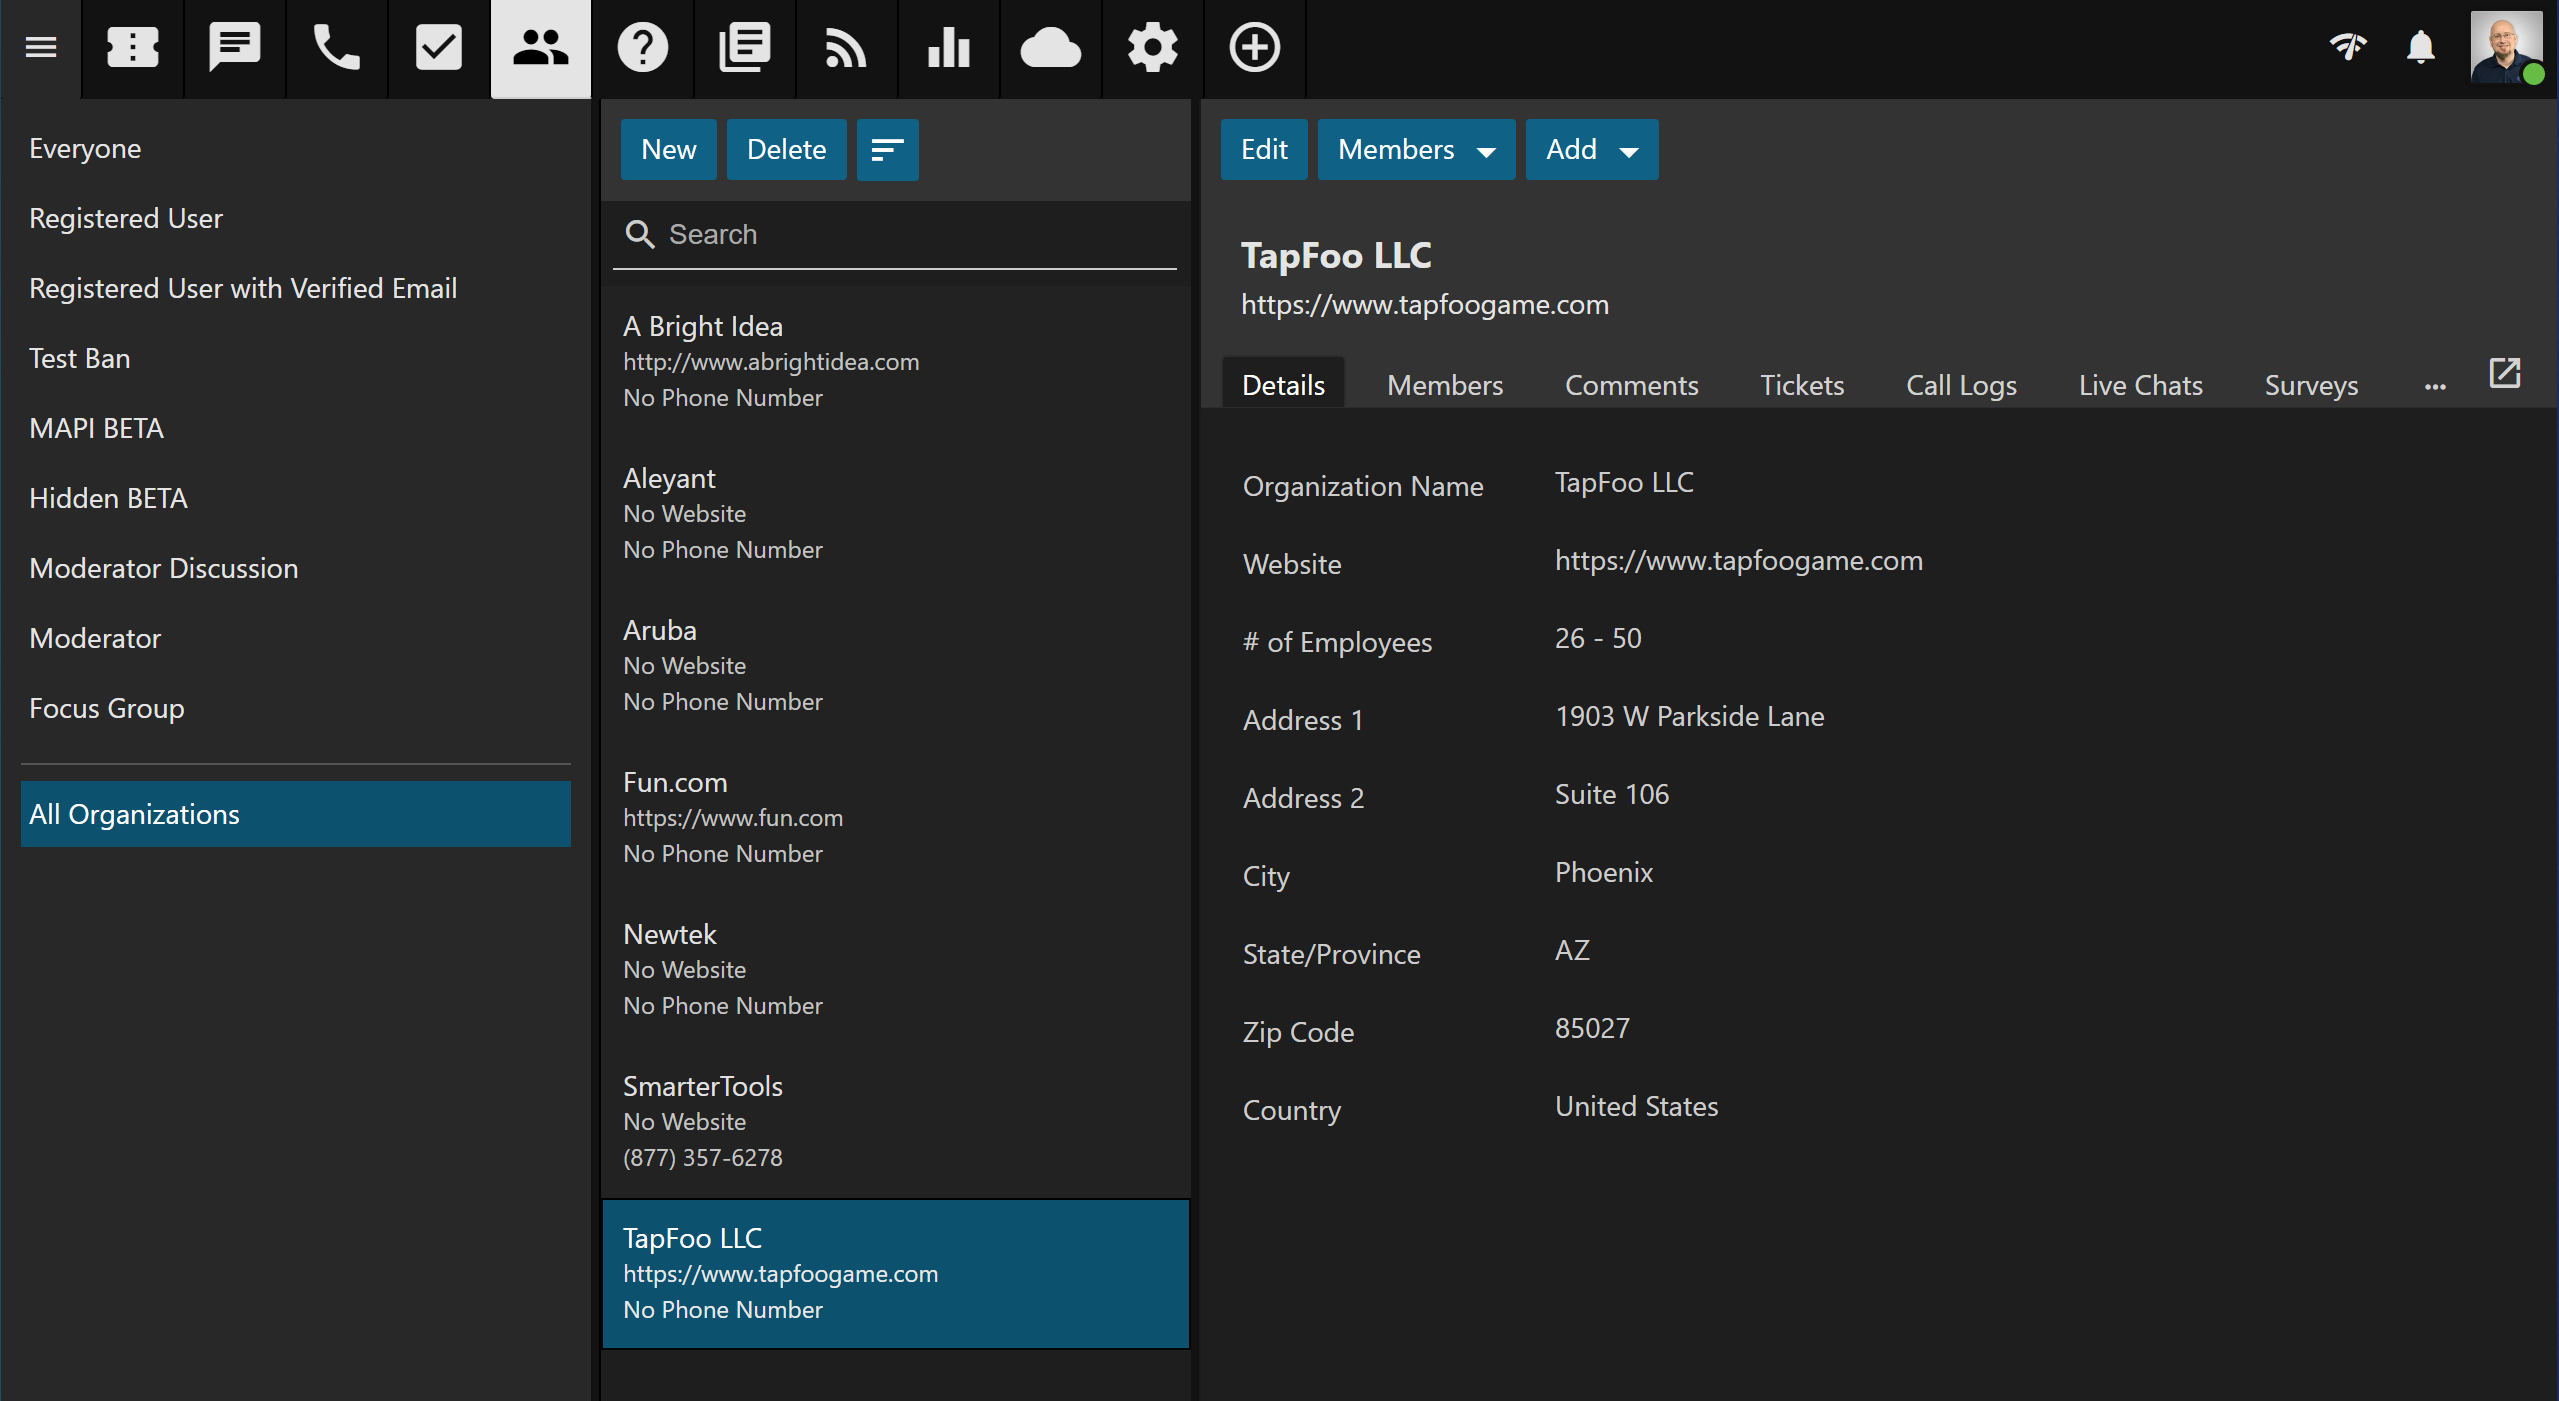Switch to the Details tab
Screen dimensions: 2559x1401
(x=1283, y=385)
